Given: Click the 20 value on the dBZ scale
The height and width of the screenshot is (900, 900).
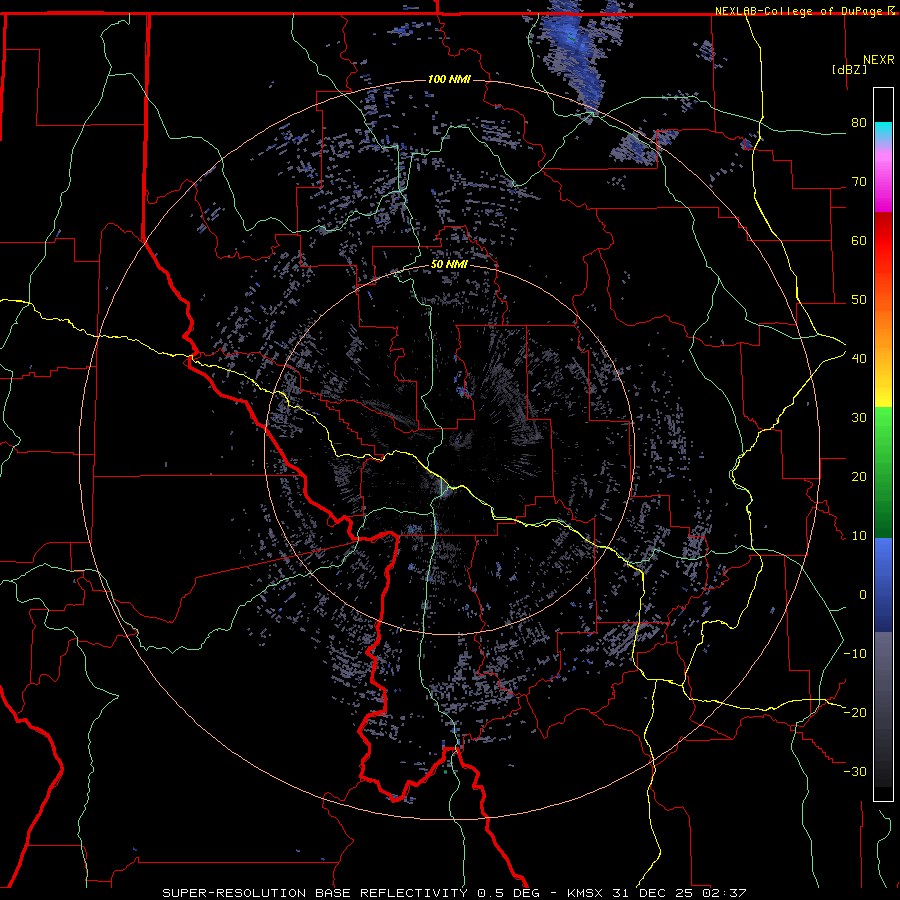Looking at the screenshot, I should (x=859, y=477).
